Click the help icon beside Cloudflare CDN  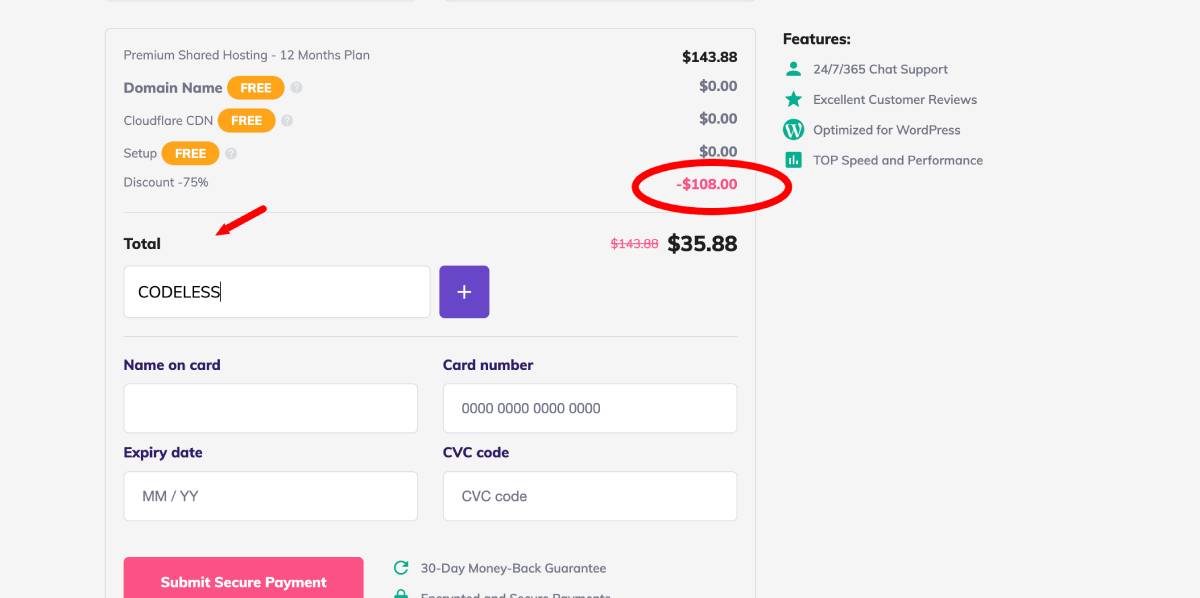tap(287, 121)
